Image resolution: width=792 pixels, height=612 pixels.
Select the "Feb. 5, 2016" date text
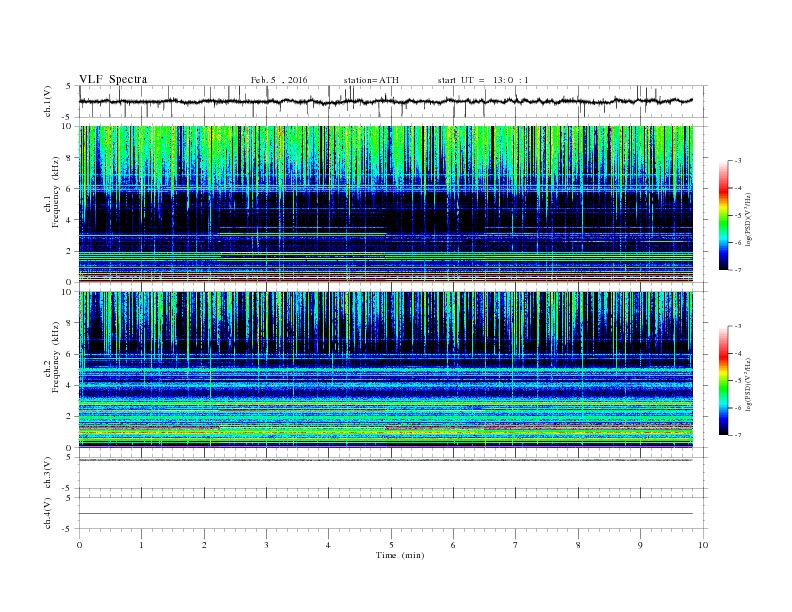[x=279, y=80]
